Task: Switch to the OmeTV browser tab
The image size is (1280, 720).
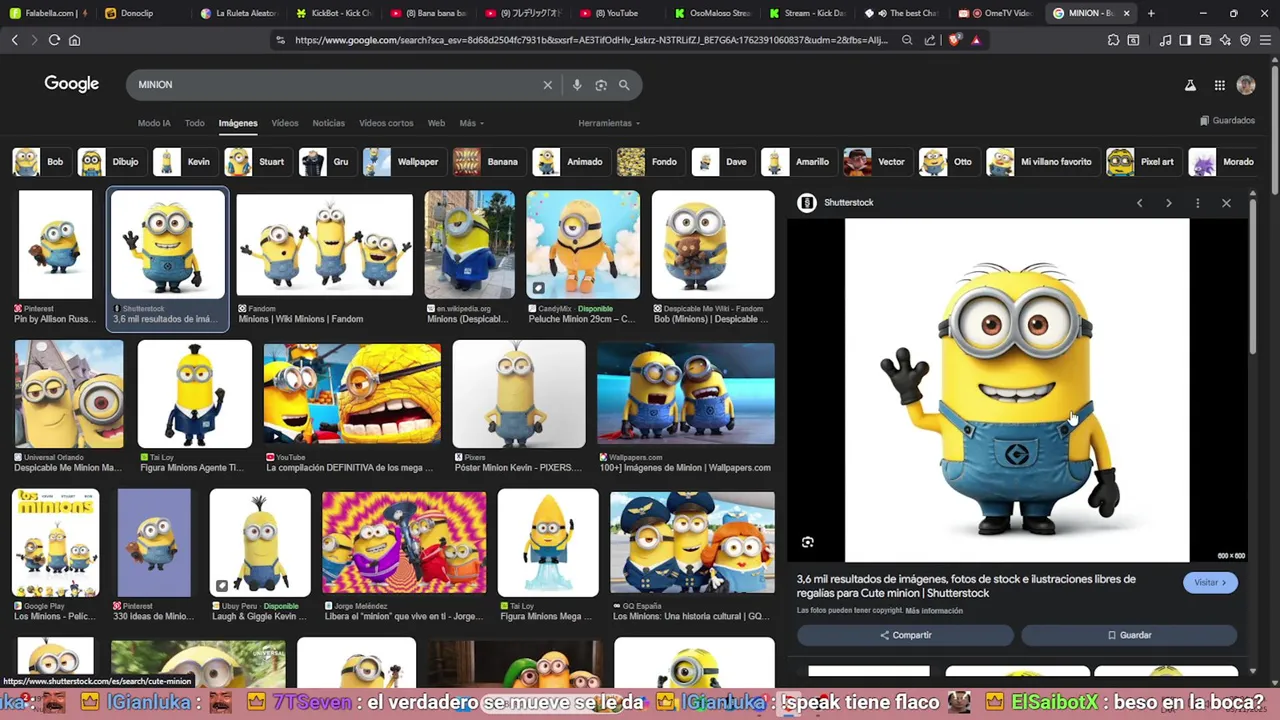Action: point(996,13)
